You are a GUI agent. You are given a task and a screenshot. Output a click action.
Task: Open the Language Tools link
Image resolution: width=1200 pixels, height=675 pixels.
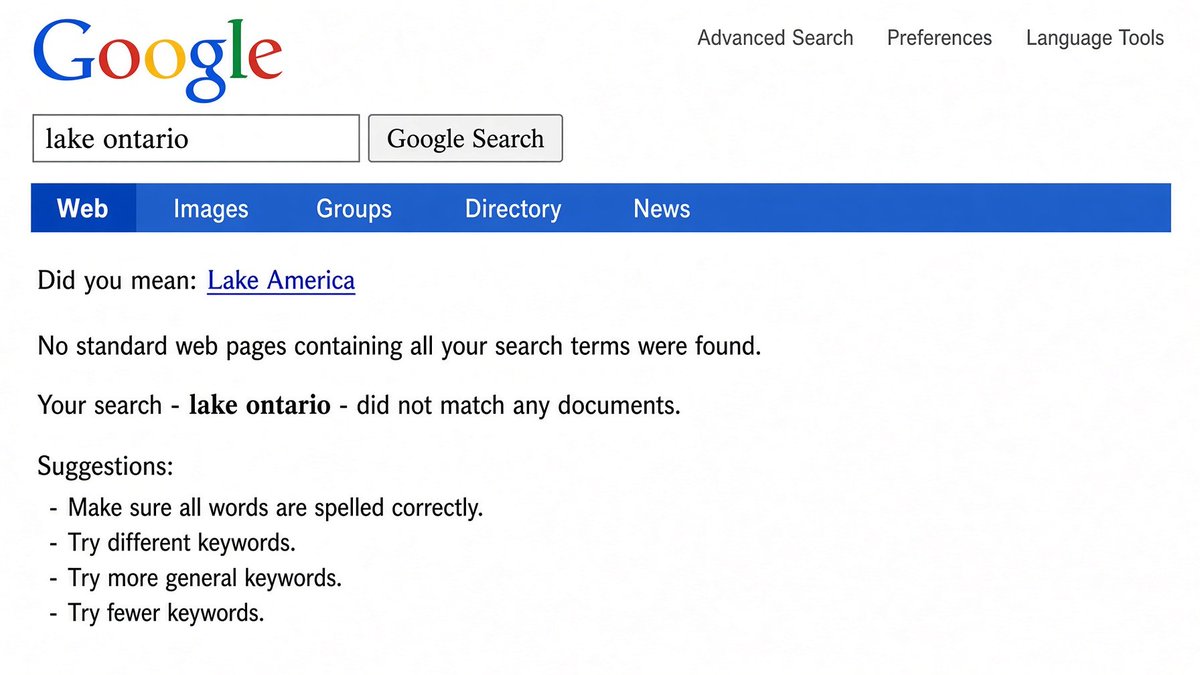click(1095, 39)
